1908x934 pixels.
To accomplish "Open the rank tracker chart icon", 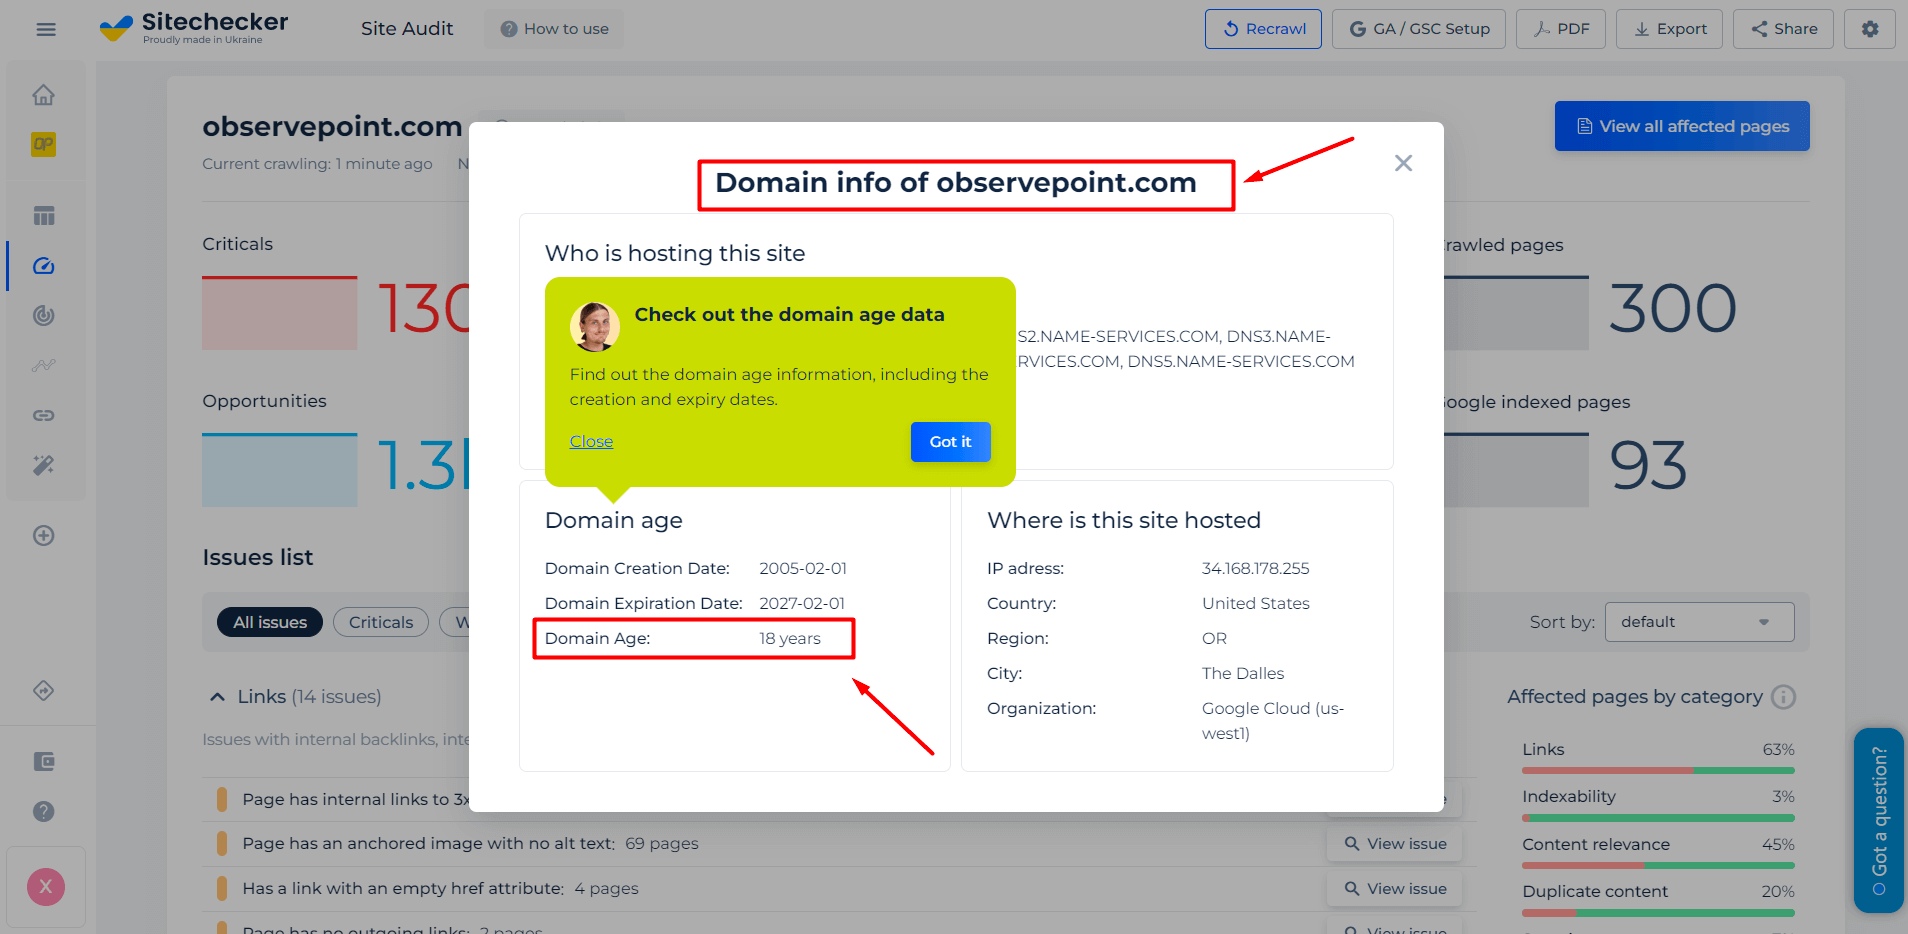I will (43, 365).
